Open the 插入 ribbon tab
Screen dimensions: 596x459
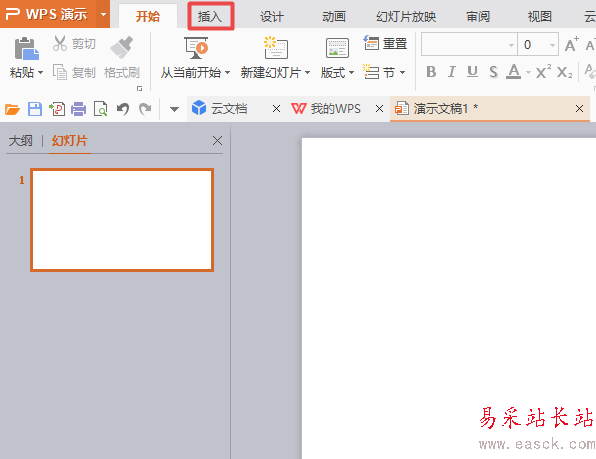[x=210, y=16]
